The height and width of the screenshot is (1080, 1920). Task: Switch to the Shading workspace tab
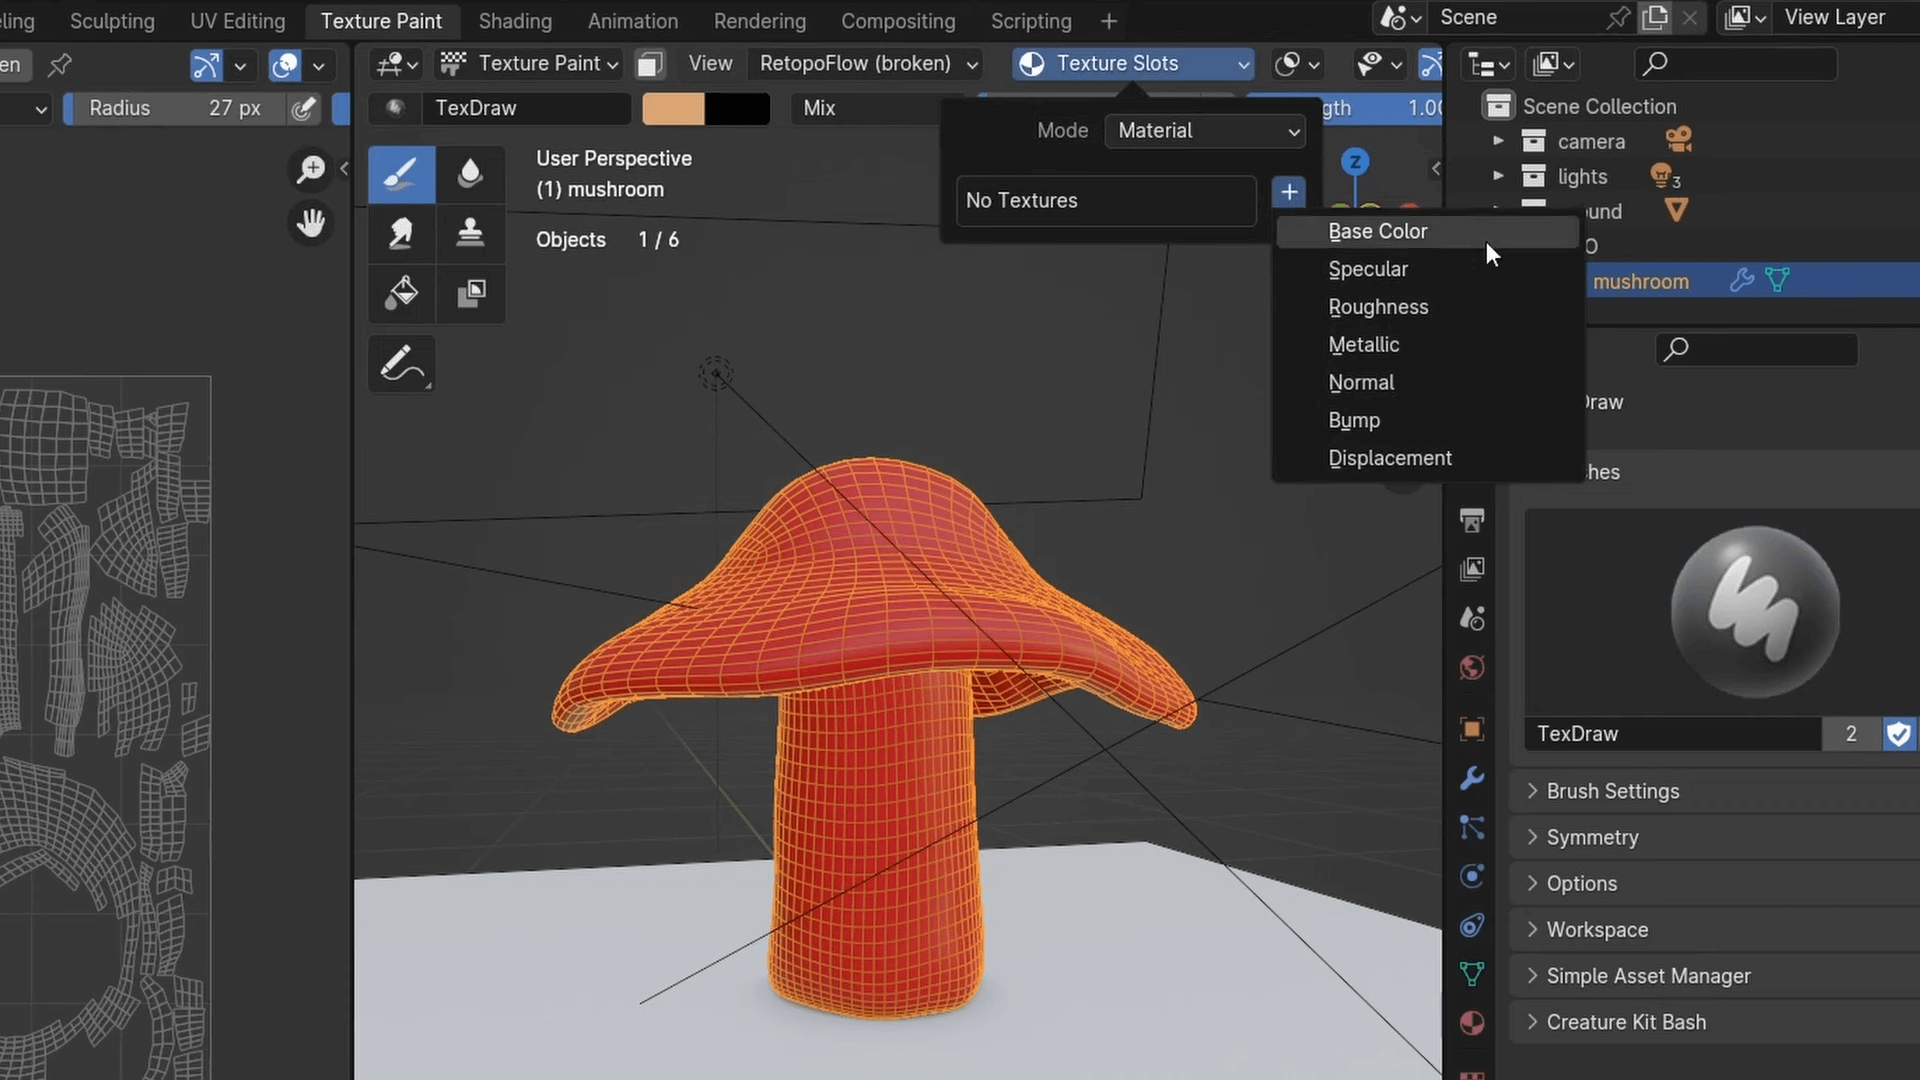pos(514,21)
